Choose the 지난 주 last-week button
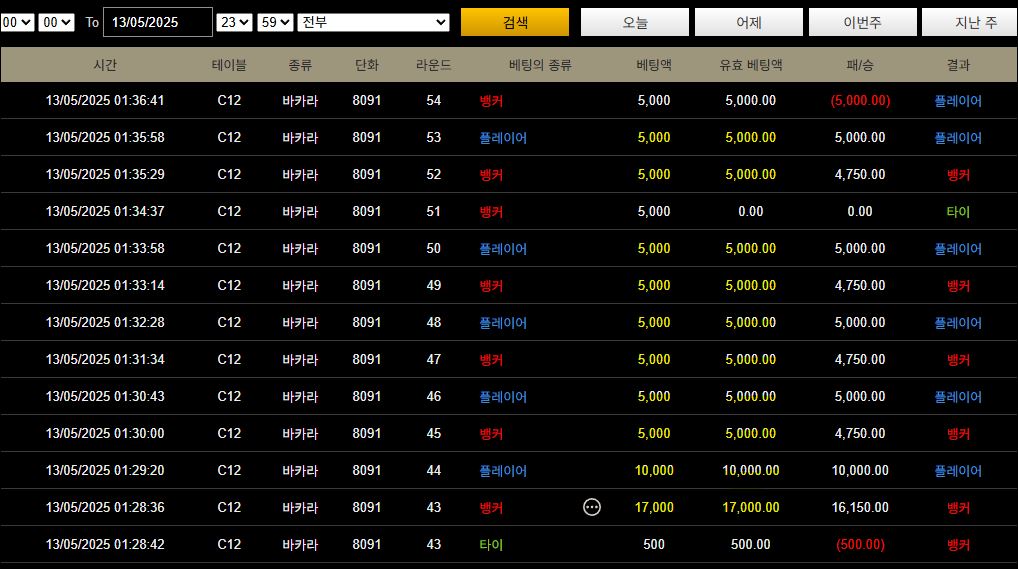This screenshot has height=569, width=1018. point(972,22)
